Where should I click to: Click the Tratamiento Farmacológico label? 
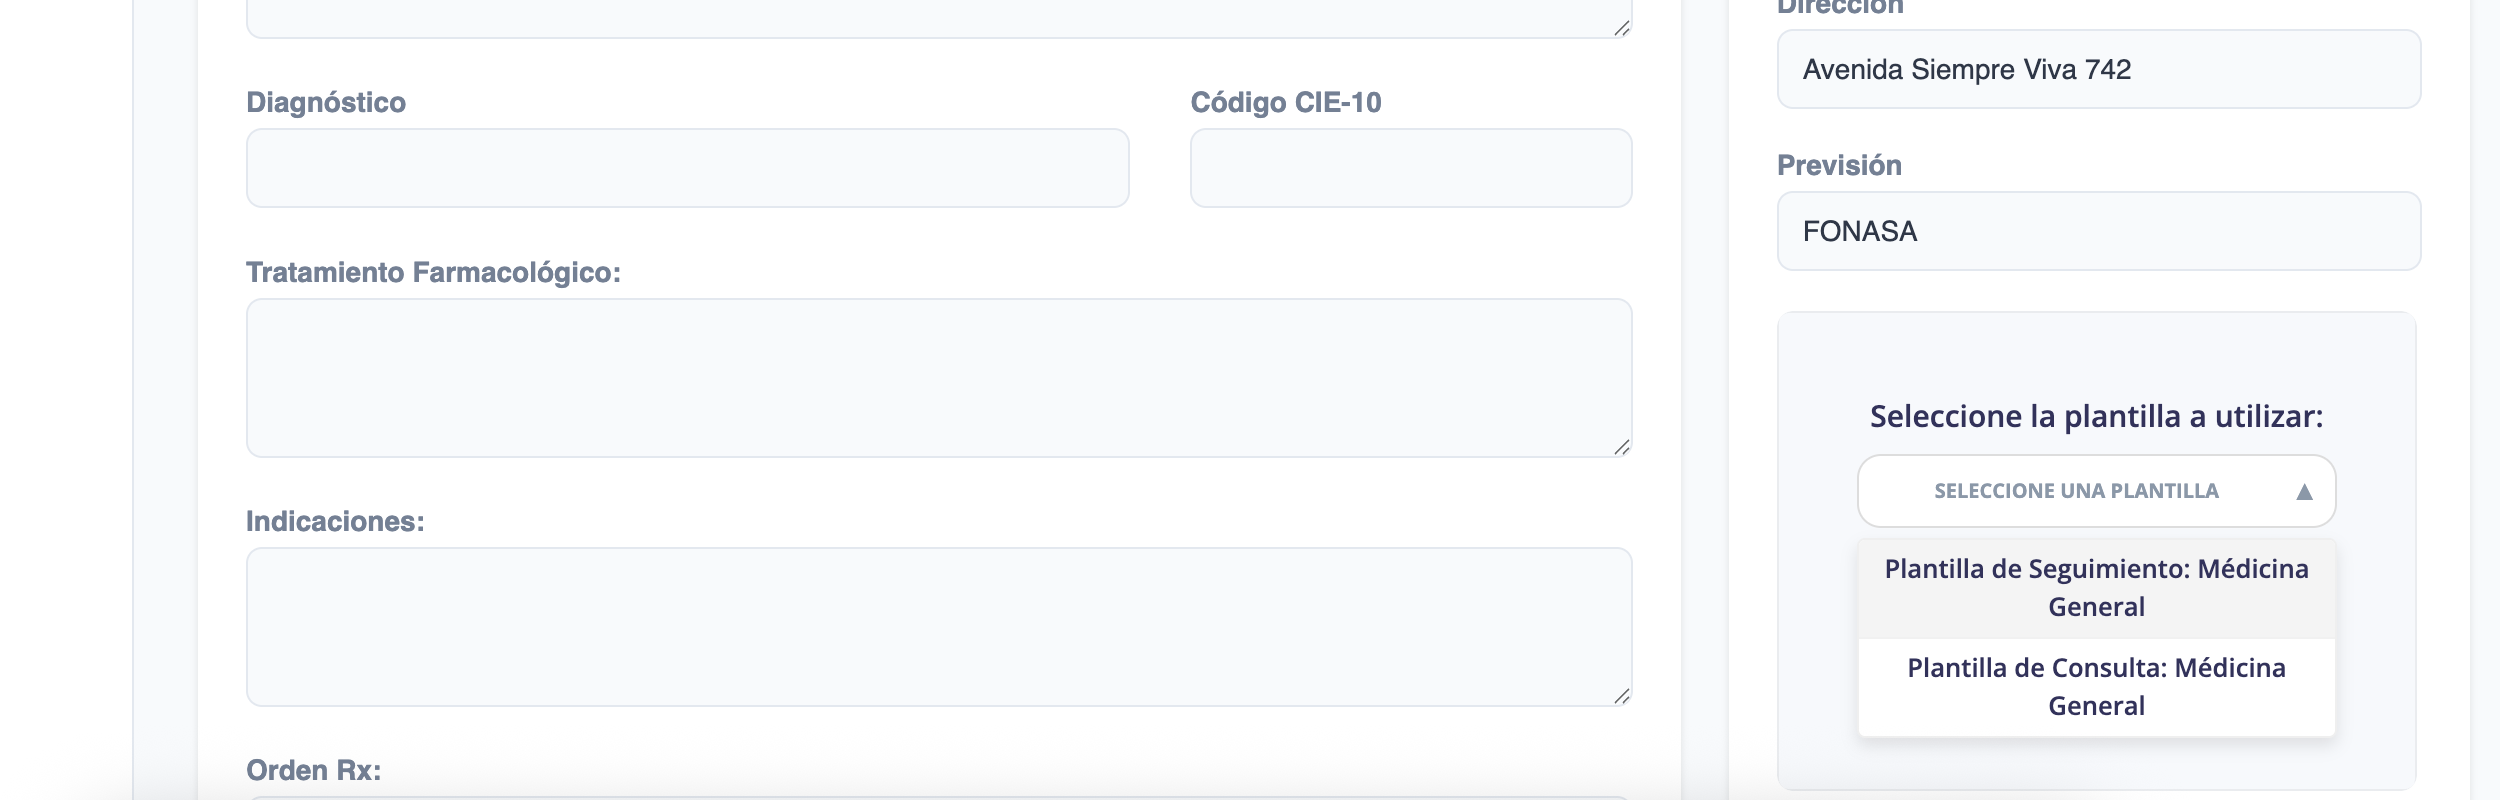click(x=434, y=272)
